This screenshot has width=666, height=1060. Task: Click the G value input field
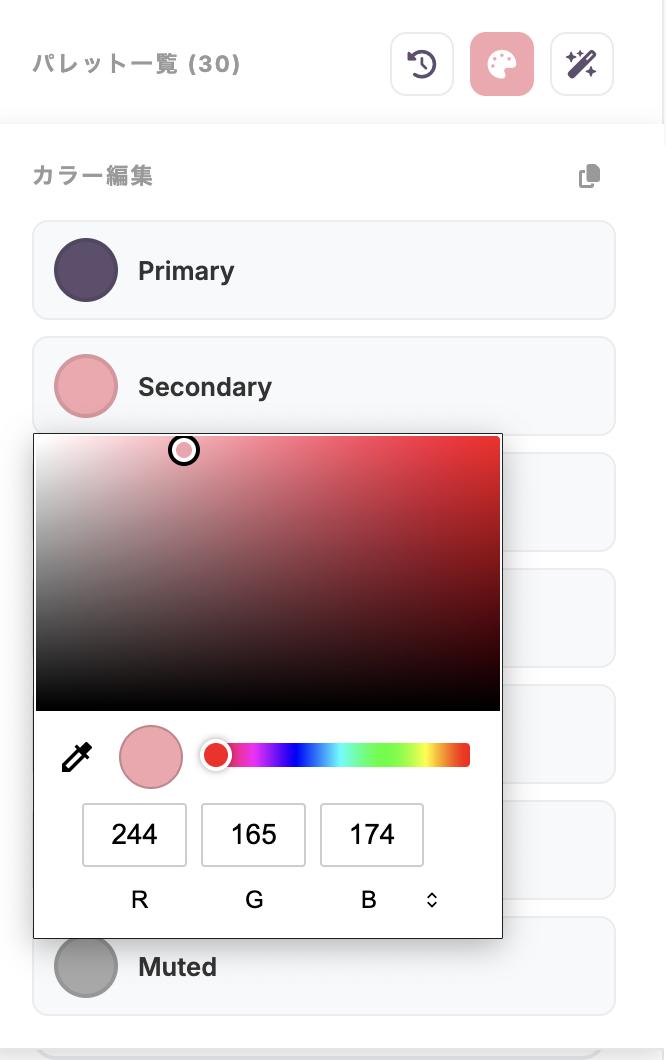(253, 834)
